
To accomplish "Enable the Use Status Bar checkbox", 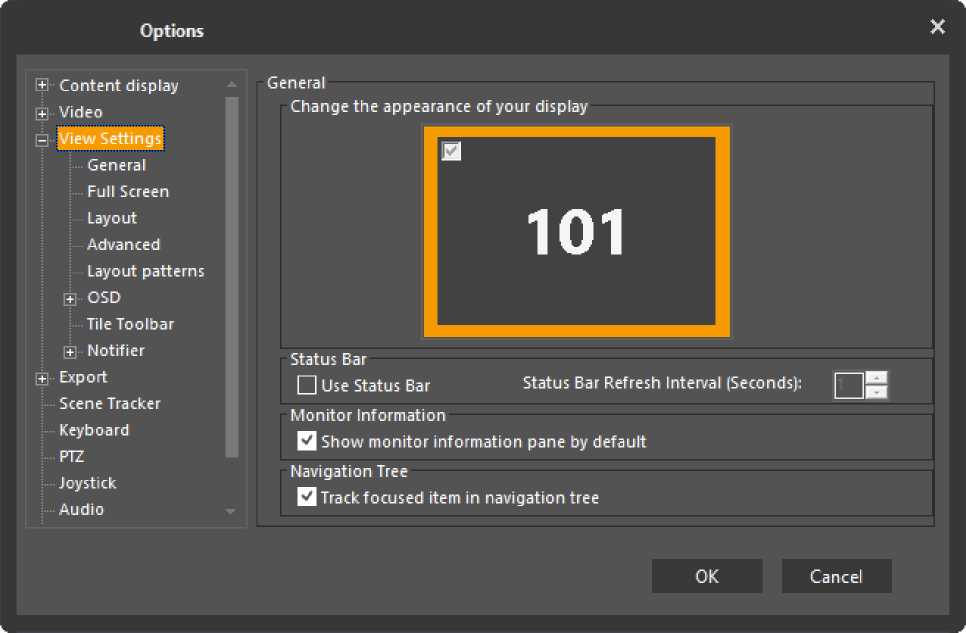I will pos(307,385).
